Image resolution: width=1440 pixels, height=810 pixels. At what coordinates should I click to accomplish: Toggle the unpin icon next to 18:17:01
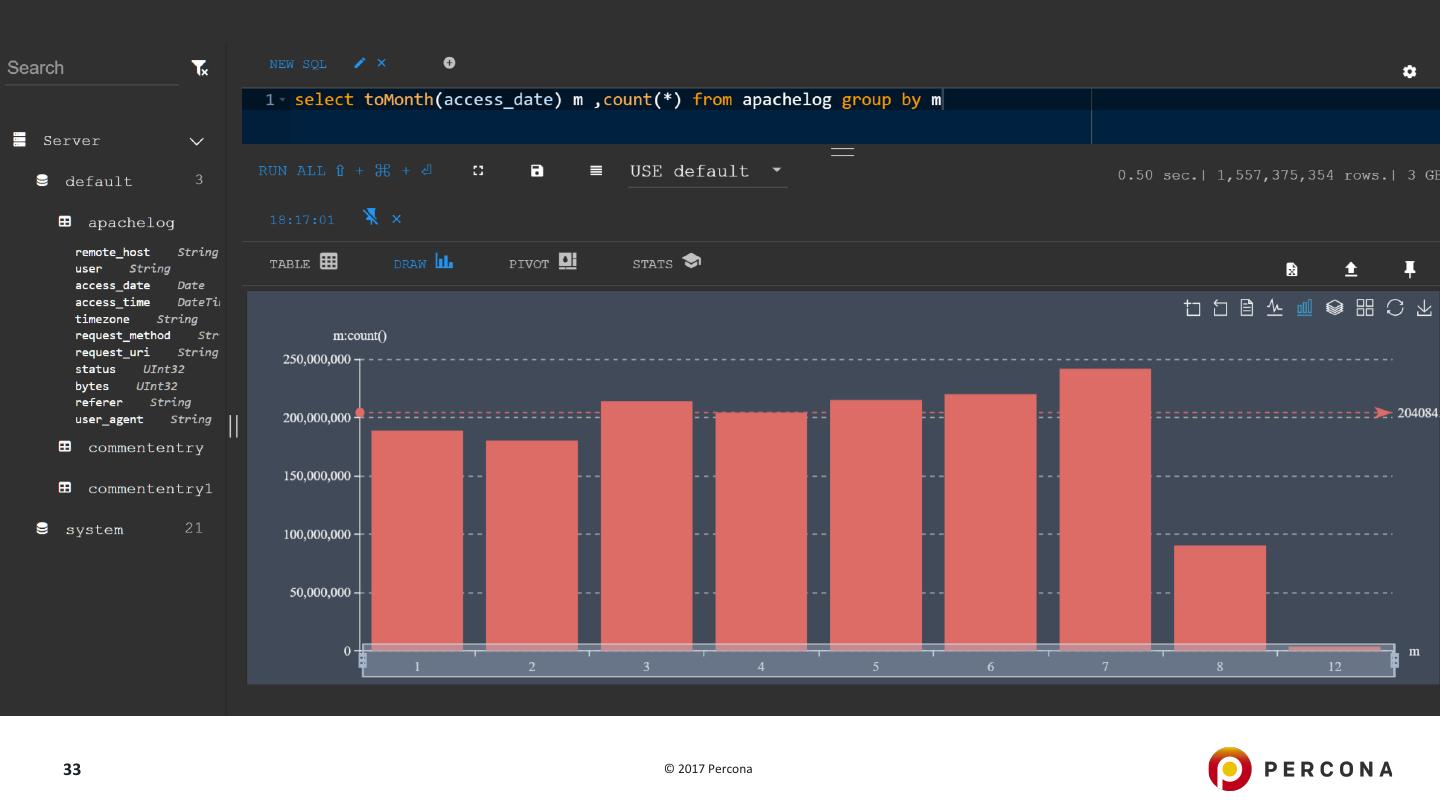[371, 219]
